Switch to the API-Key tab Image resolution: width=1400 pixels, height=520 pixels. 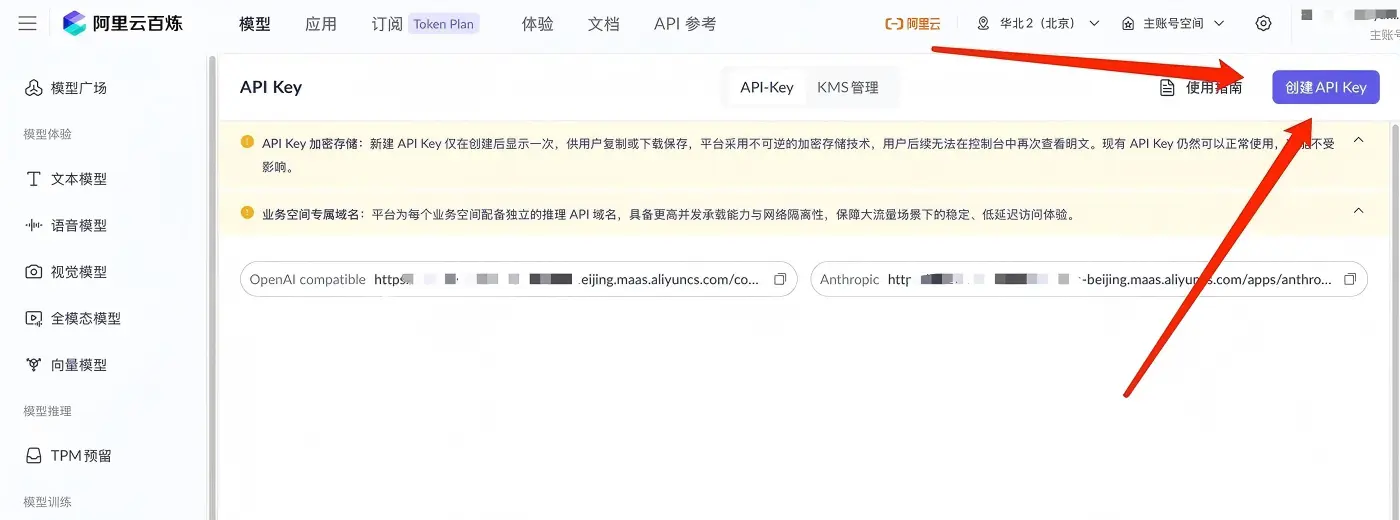[x=767, y=87]
